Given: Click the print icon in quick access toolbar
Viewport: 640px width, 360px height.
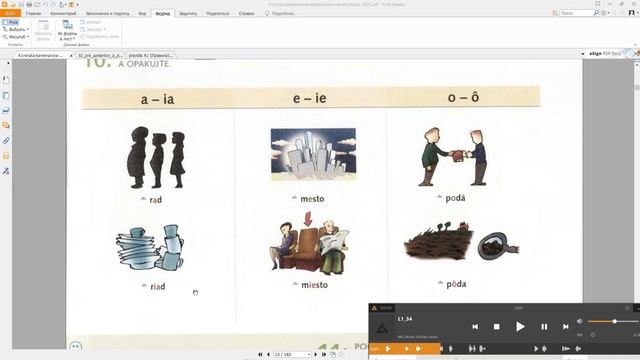Looking at the screenshot, I should pyautogui.click(x=29, y=4).
